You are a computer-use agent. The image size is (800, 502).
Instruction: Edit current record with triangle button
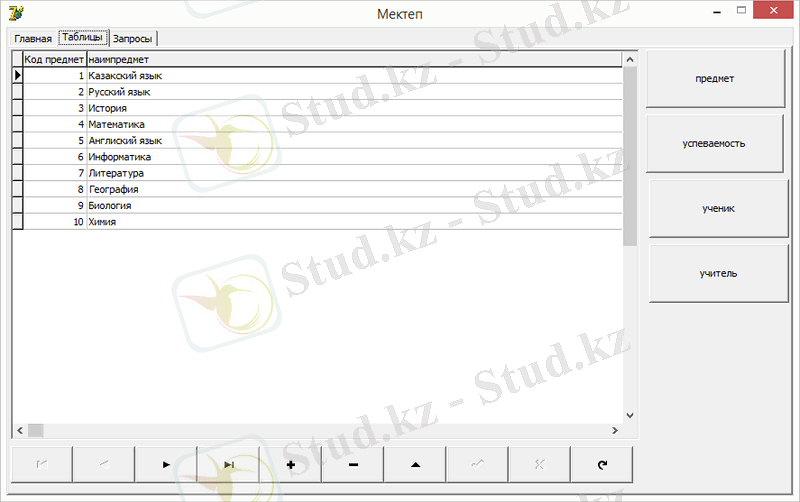(x=415, y=464)
